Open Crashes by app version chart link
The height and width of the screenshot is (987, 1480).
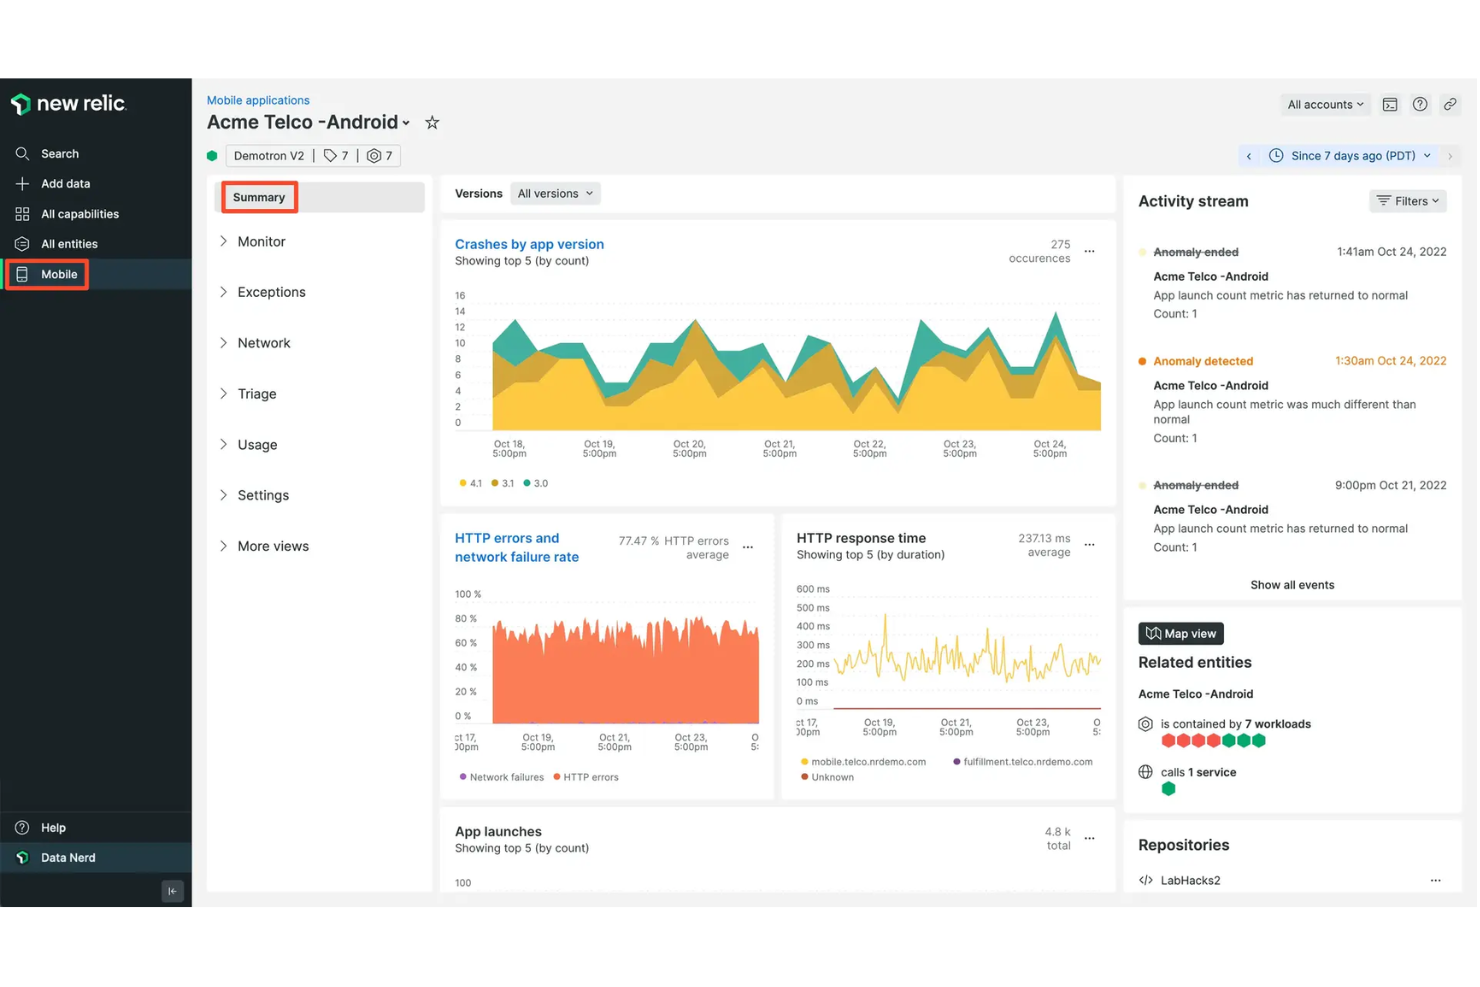point(529,244)
